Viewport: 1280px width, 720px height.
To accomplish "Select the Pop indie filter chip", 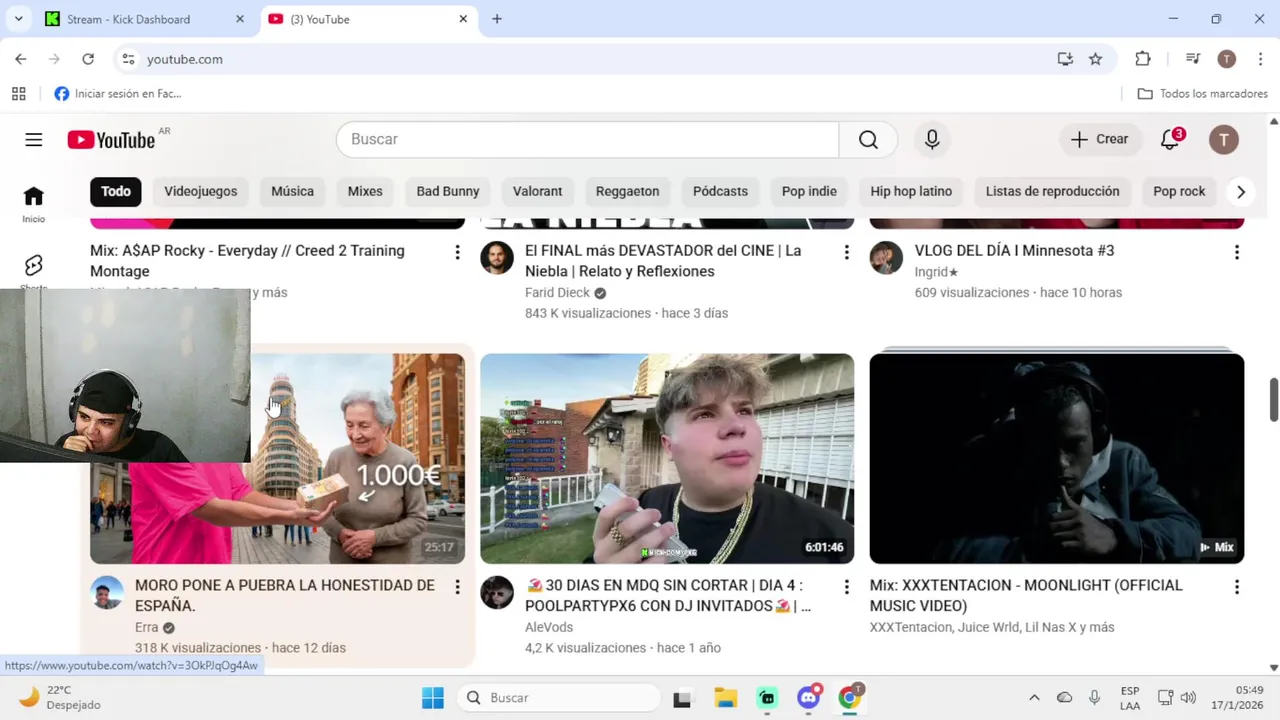I will [809, 191].
